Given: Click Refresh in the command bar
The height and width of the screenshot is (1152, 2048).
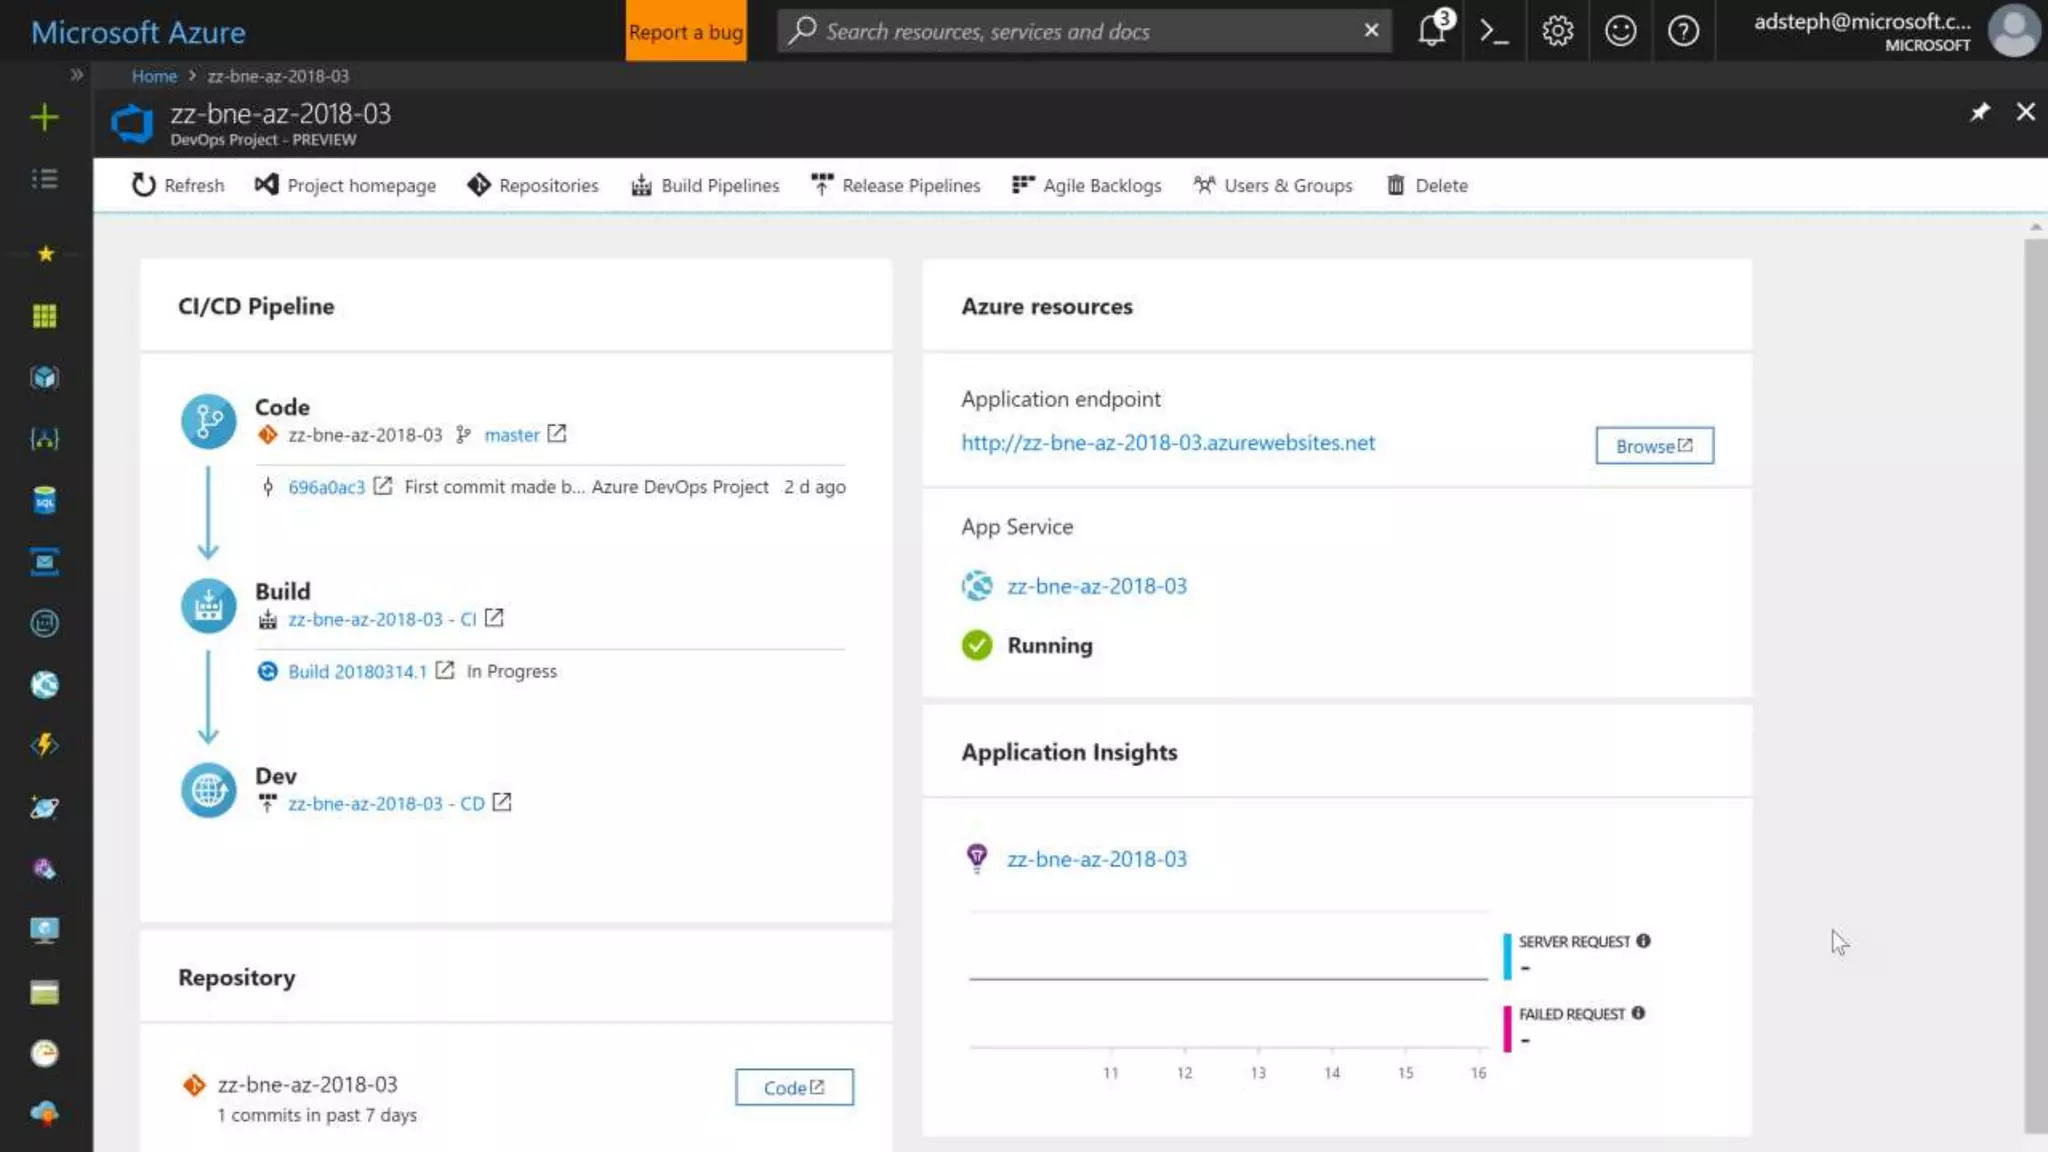Looking at the screenshot, I should point(178,185).
